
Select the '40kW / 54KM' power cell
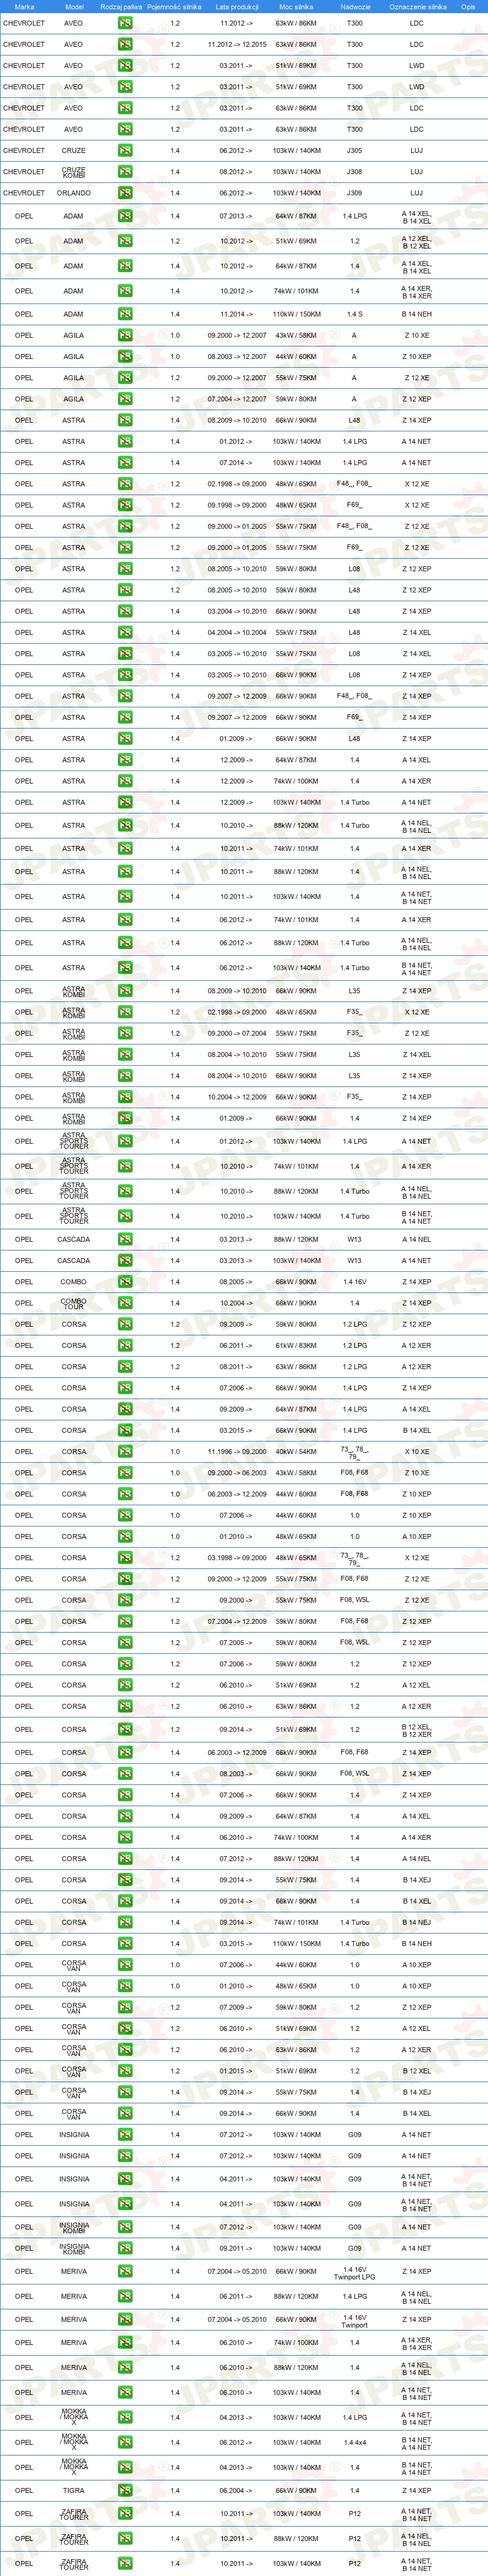[x=296, y=1451]
